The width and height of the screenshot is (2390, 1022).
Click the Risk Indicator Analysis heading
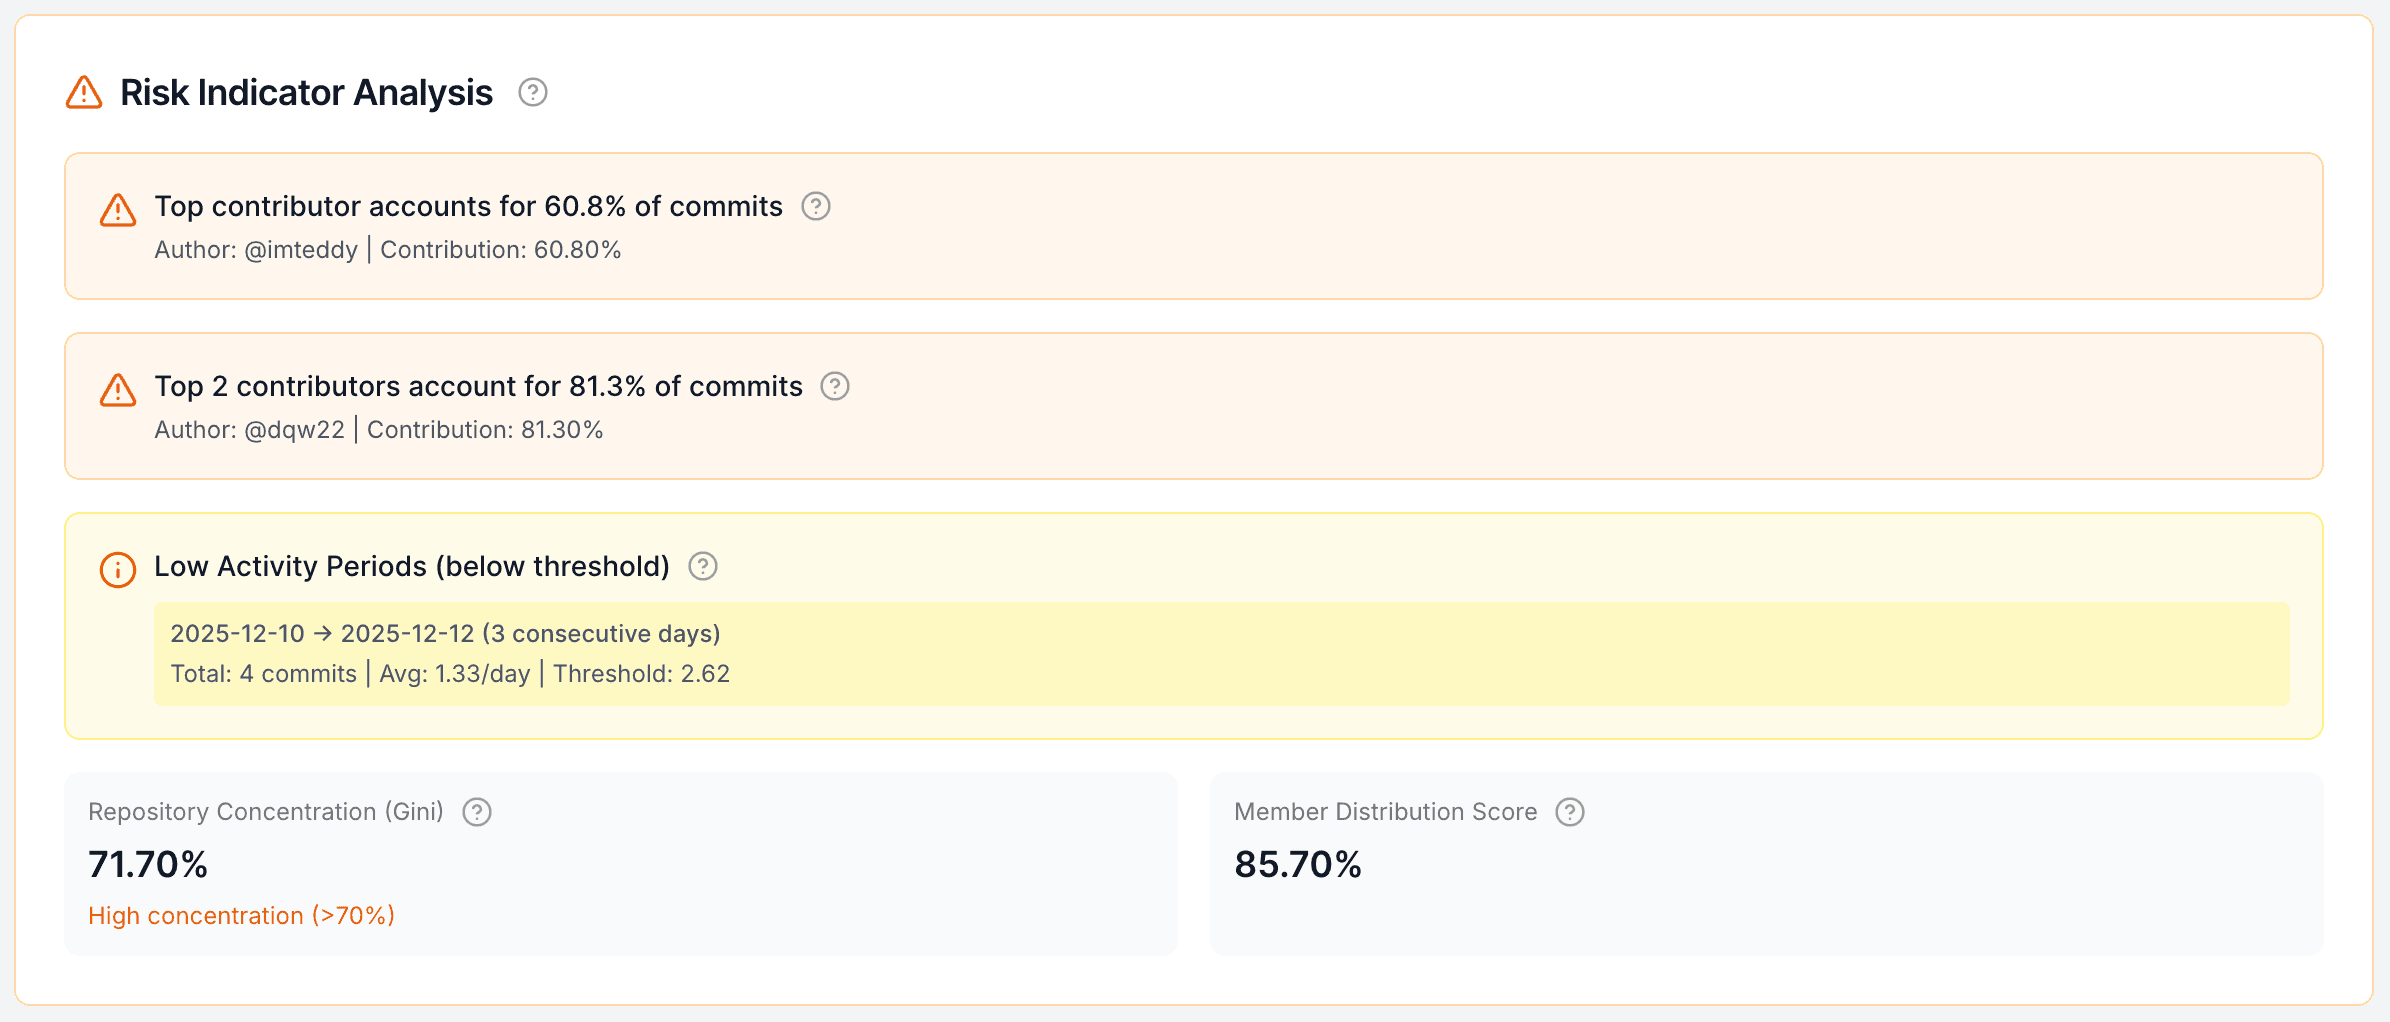pyautogui.click(x=306, y=92)
